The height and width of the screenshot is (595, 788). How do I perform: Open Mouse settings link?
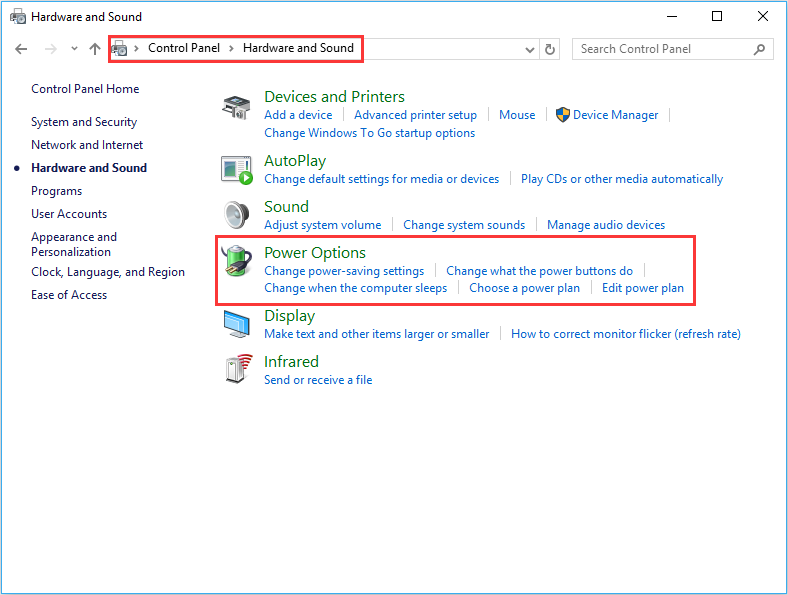tap(517, 115)
